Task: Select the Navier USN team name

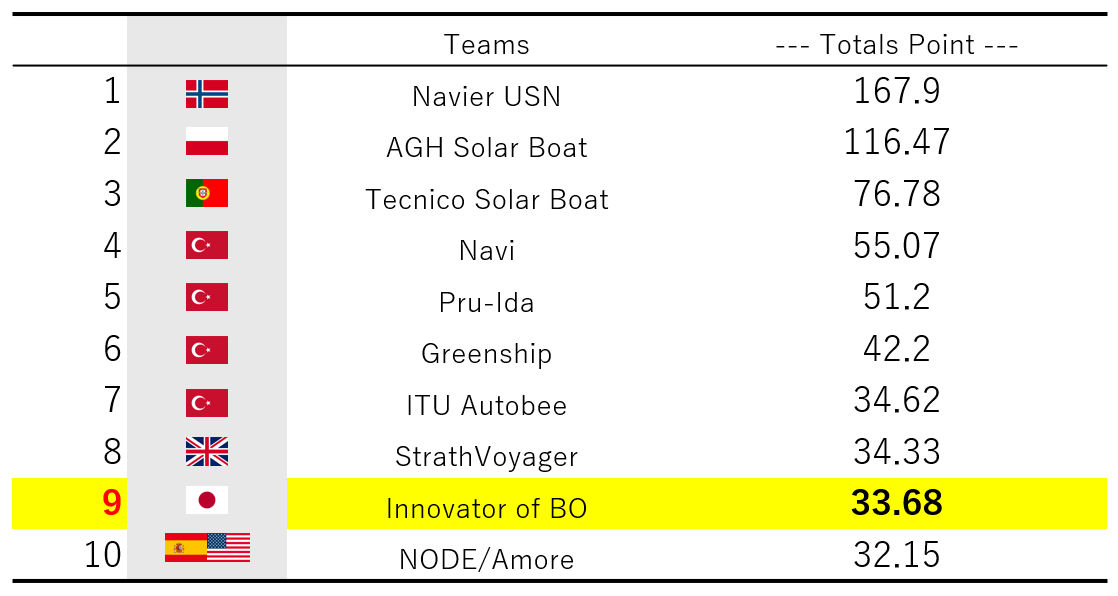Action: coord(487,96)
